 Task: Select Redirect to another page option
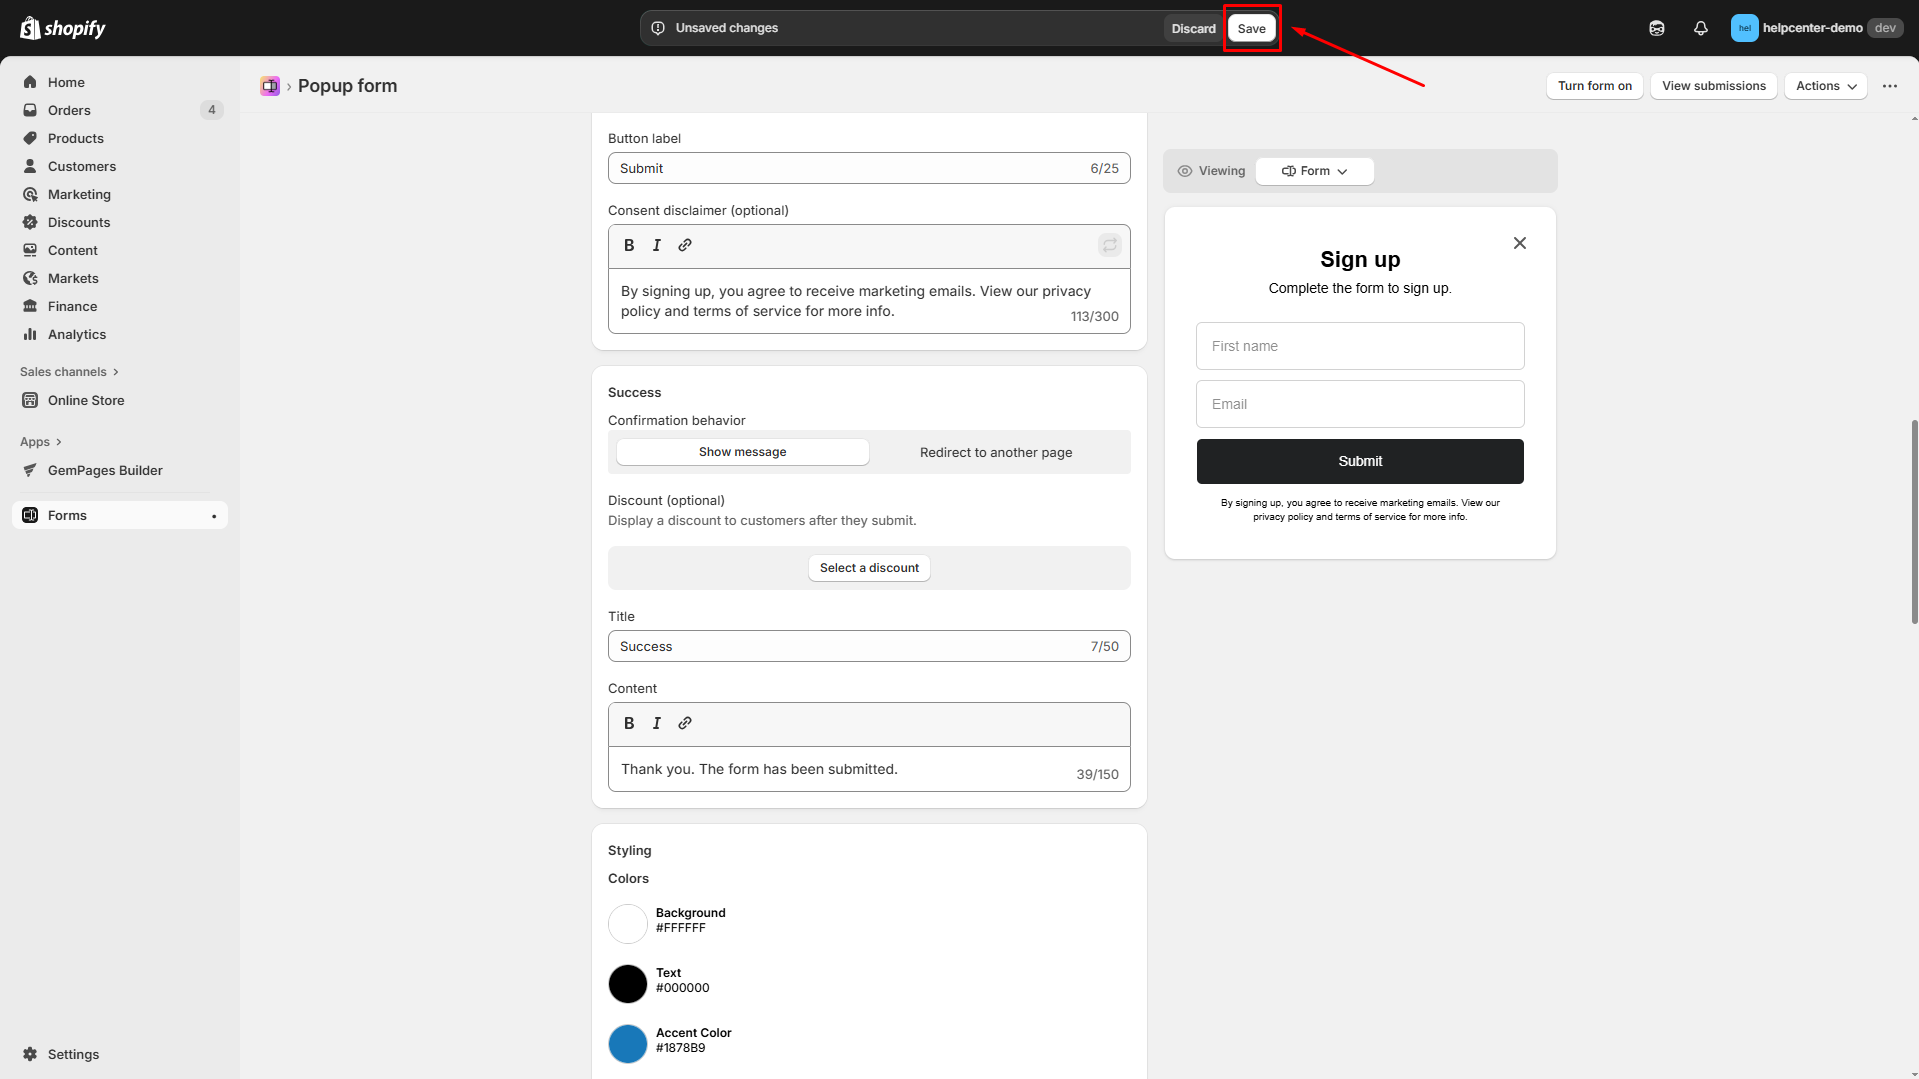(995, 452)
